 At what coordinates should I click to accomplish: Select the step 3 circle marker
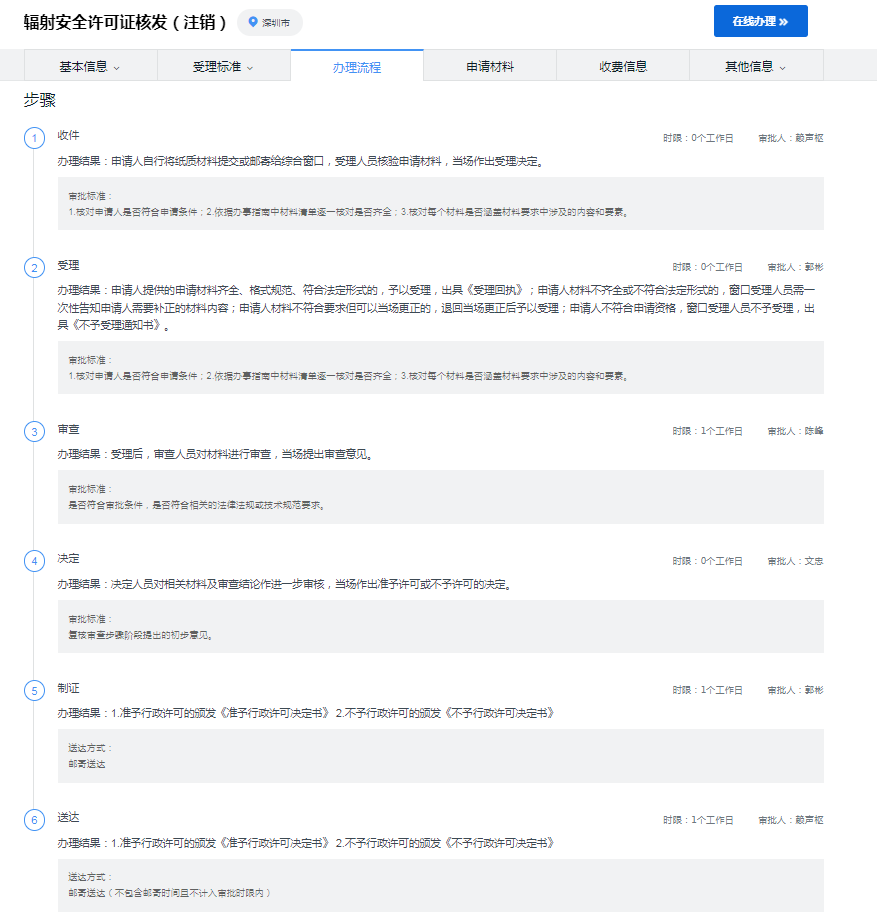coord(35,432)
